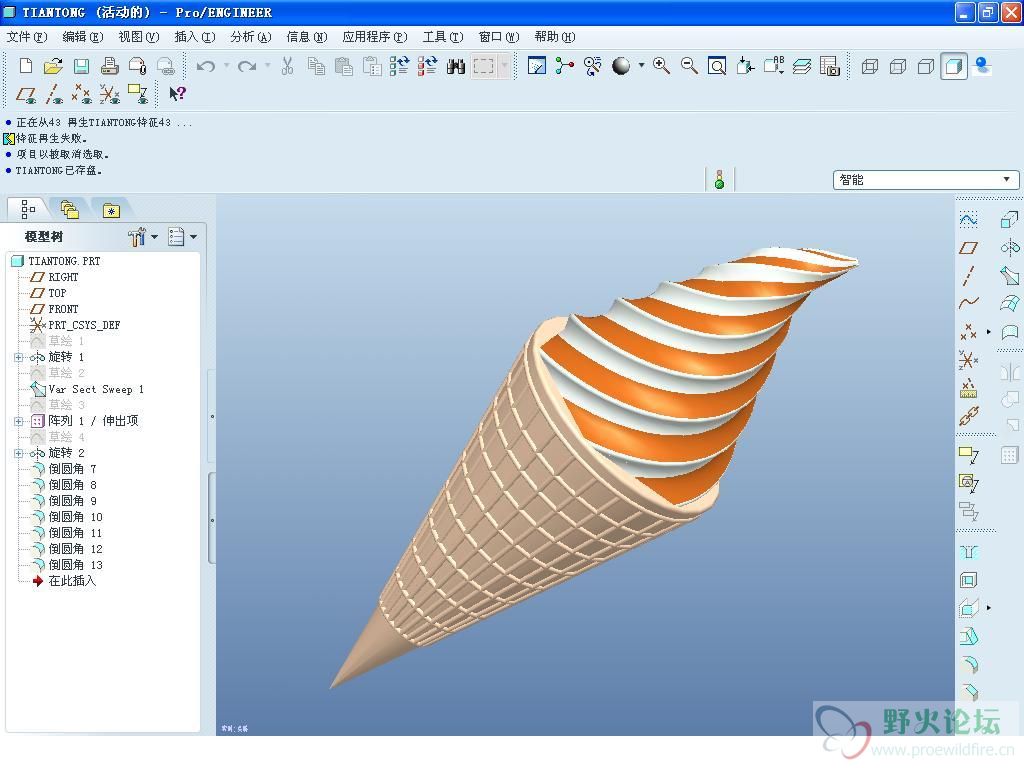Viewport: 1024px width, 768px height.
Task: Click the Undo arrow in the toolbar
Action: (206, 66)
